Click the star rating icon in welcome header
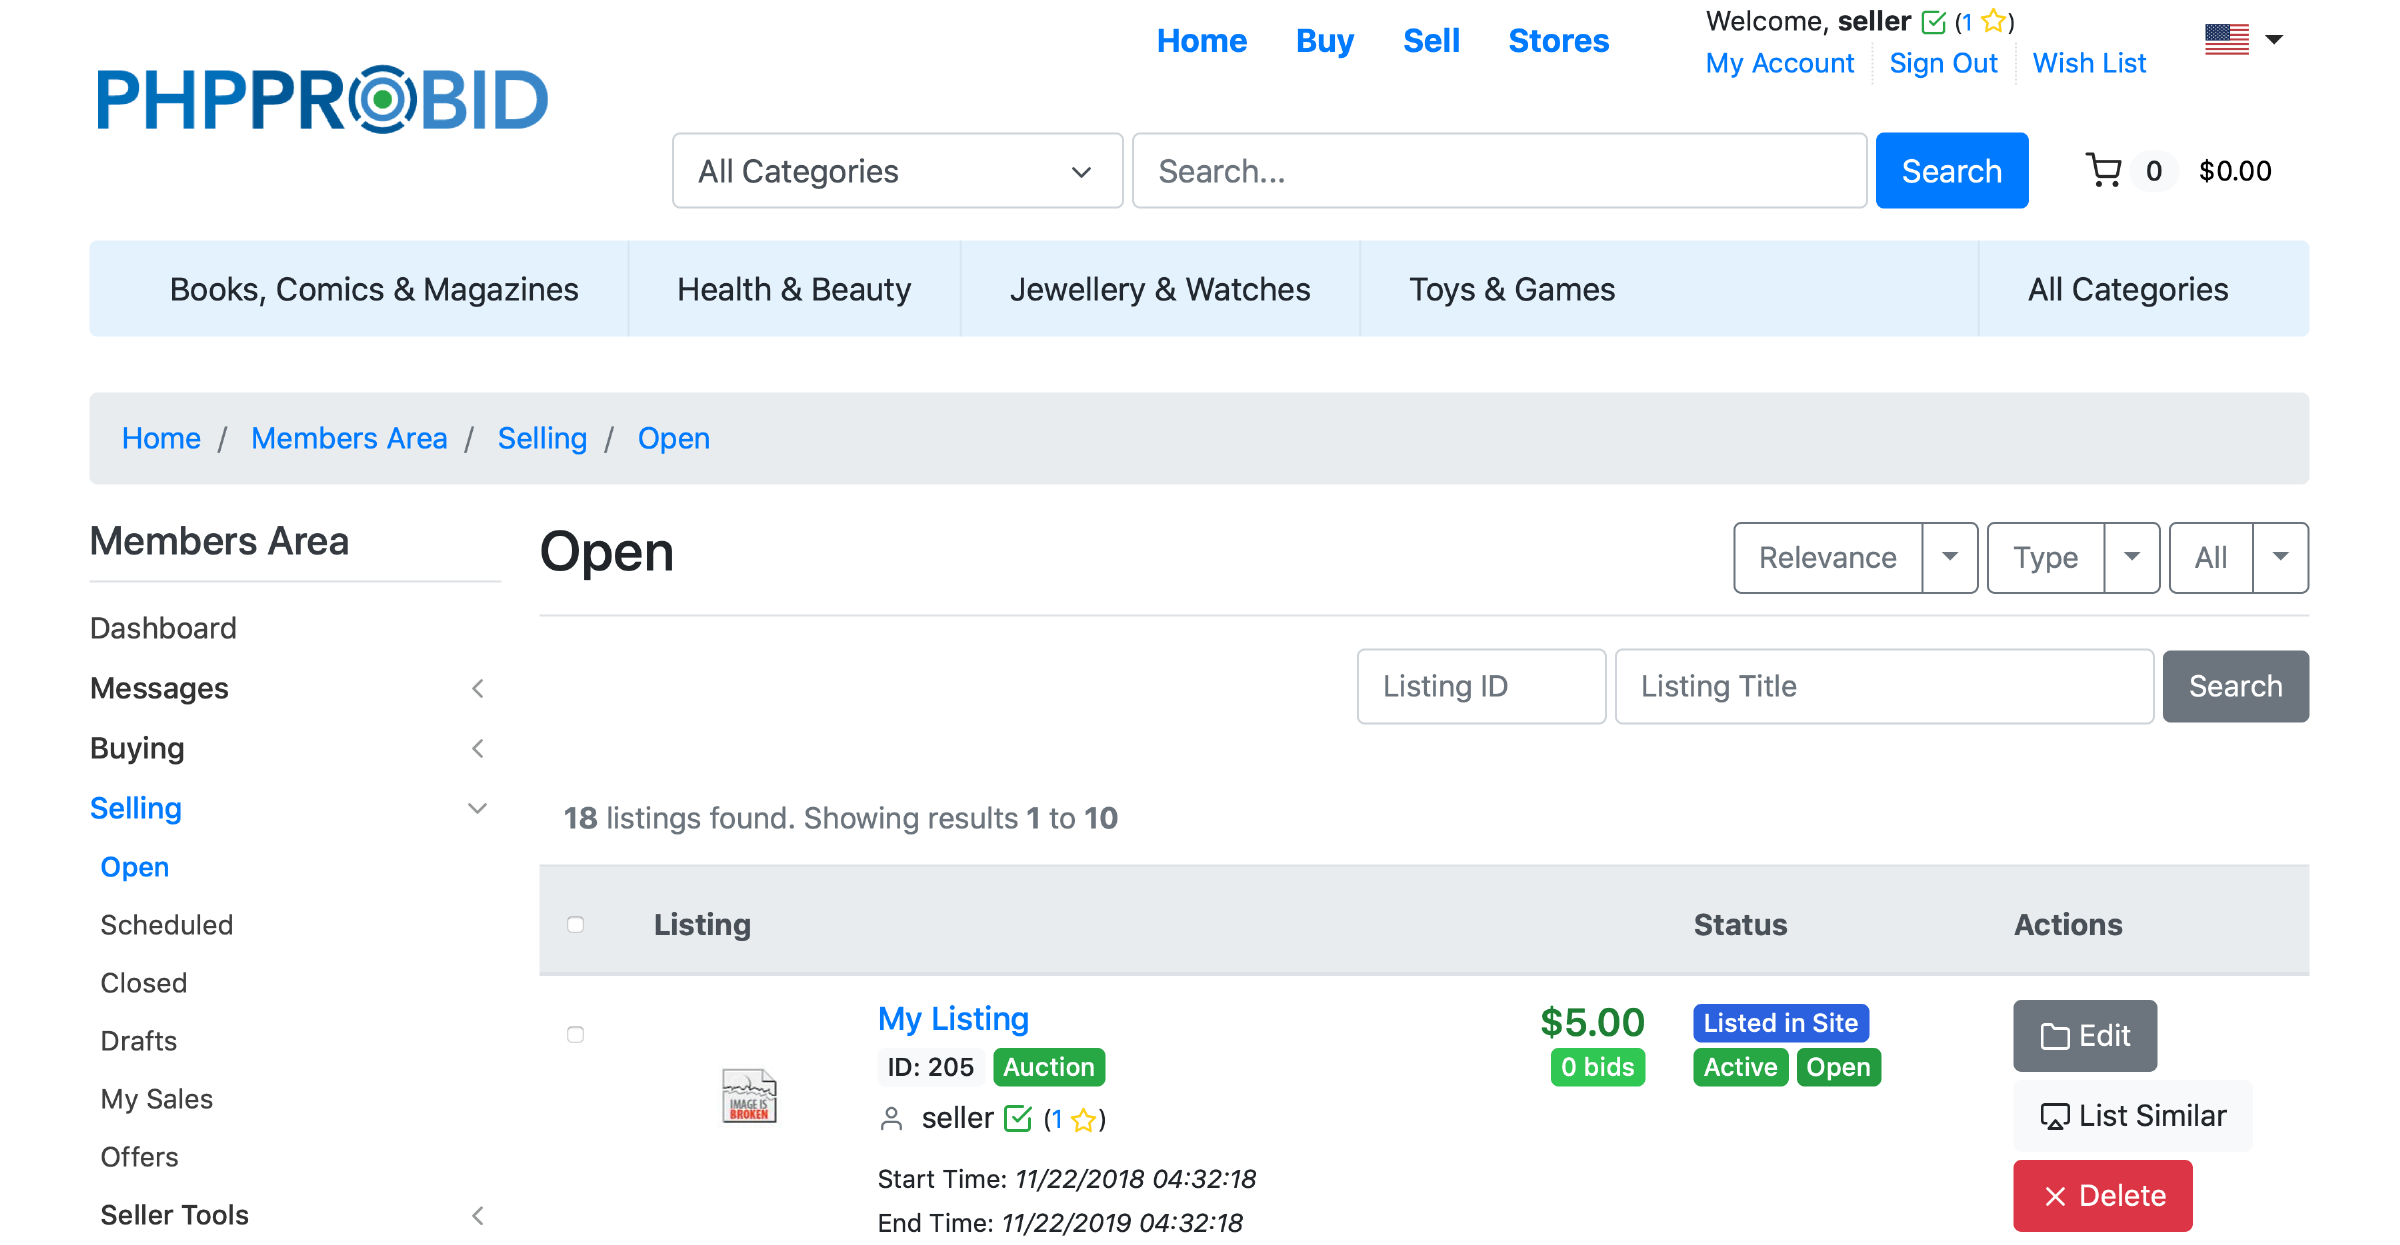The width and height of the screenshot is (2400, 1245). point(1993,21)
